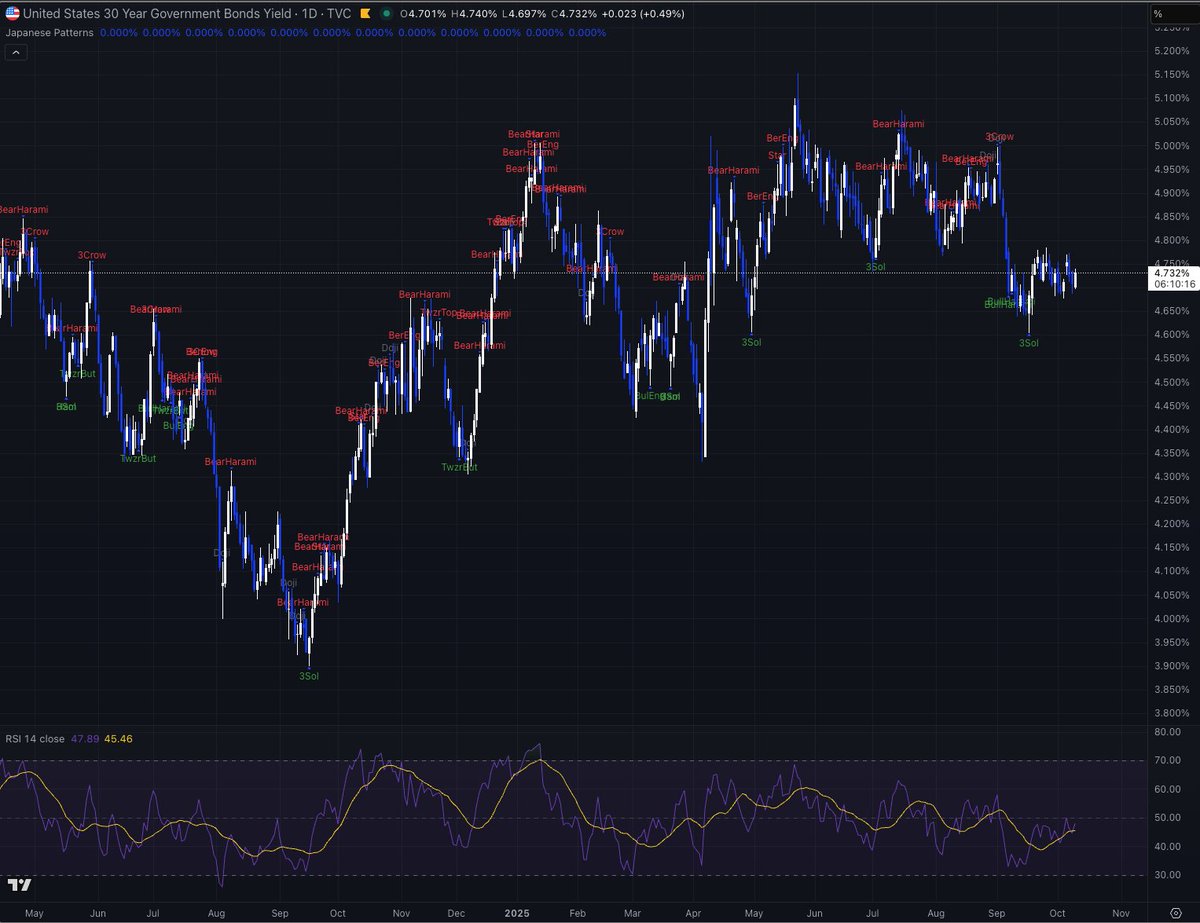Click the 4.000% price scale label
Image resolution: width=1200 pixels, height=923 pixels.
pyautogui.click(x=1171, y=619)
